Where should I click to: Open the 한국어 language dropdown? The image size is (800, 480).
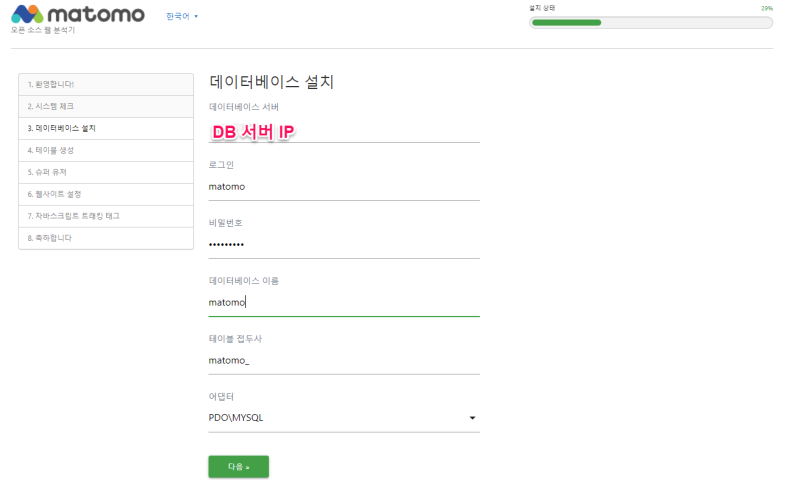point(182,16)
